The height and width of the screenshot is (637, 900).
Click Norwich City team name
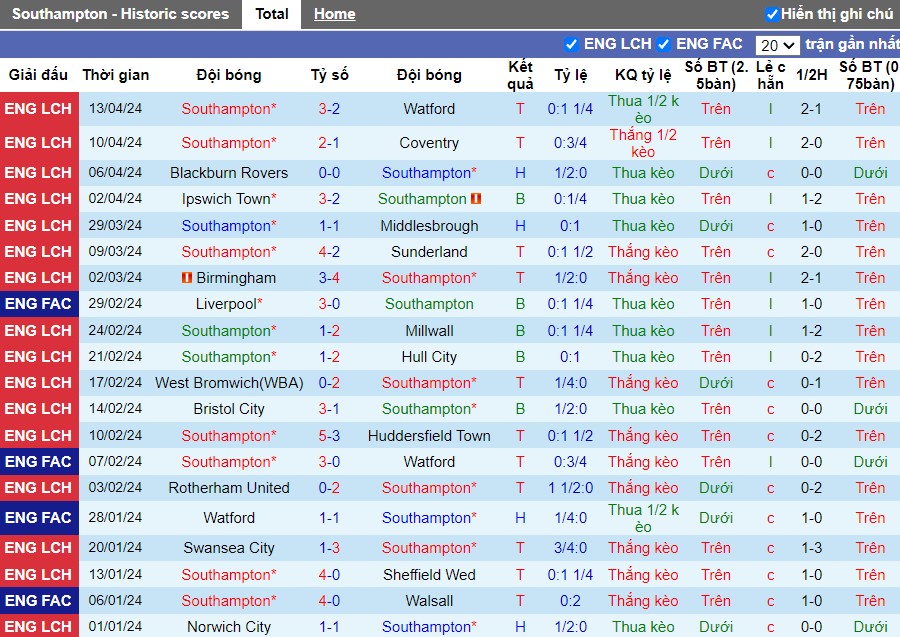point(228,627)
